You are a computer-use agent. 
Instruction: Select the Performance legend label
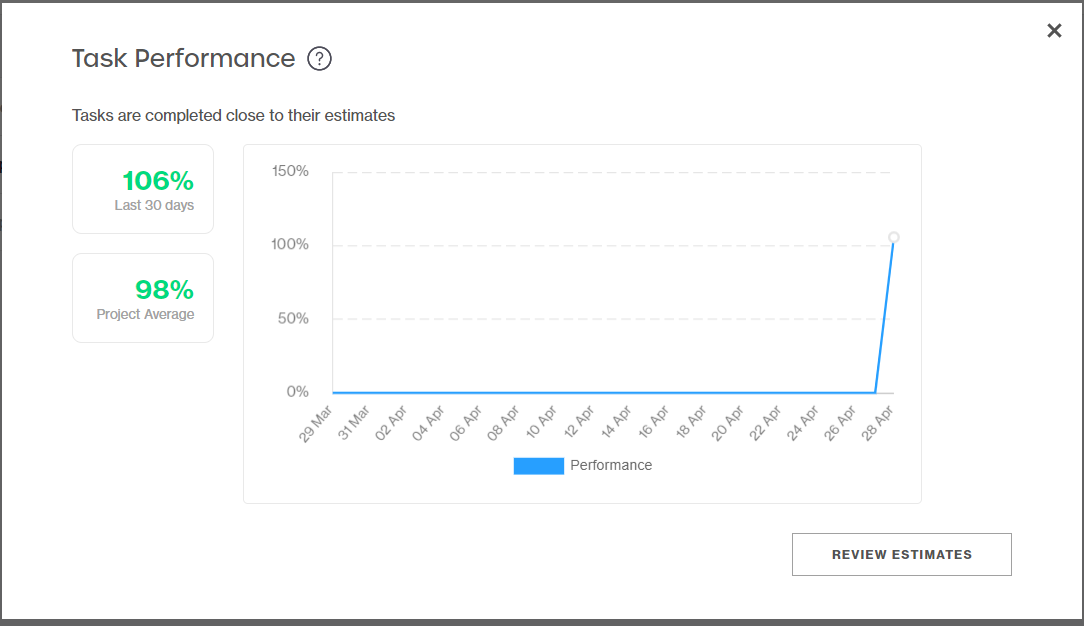(611, 466)
